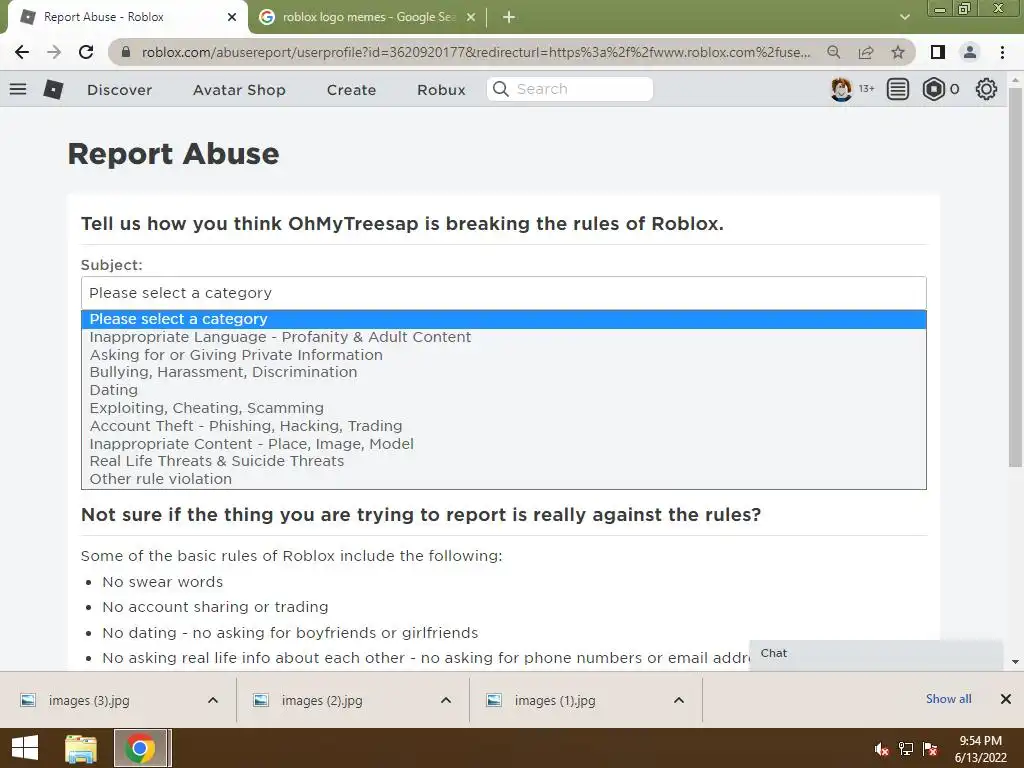Open the Roblox hamburger navigation menu
Screen dimensions: 1024x768
[18, 89]
